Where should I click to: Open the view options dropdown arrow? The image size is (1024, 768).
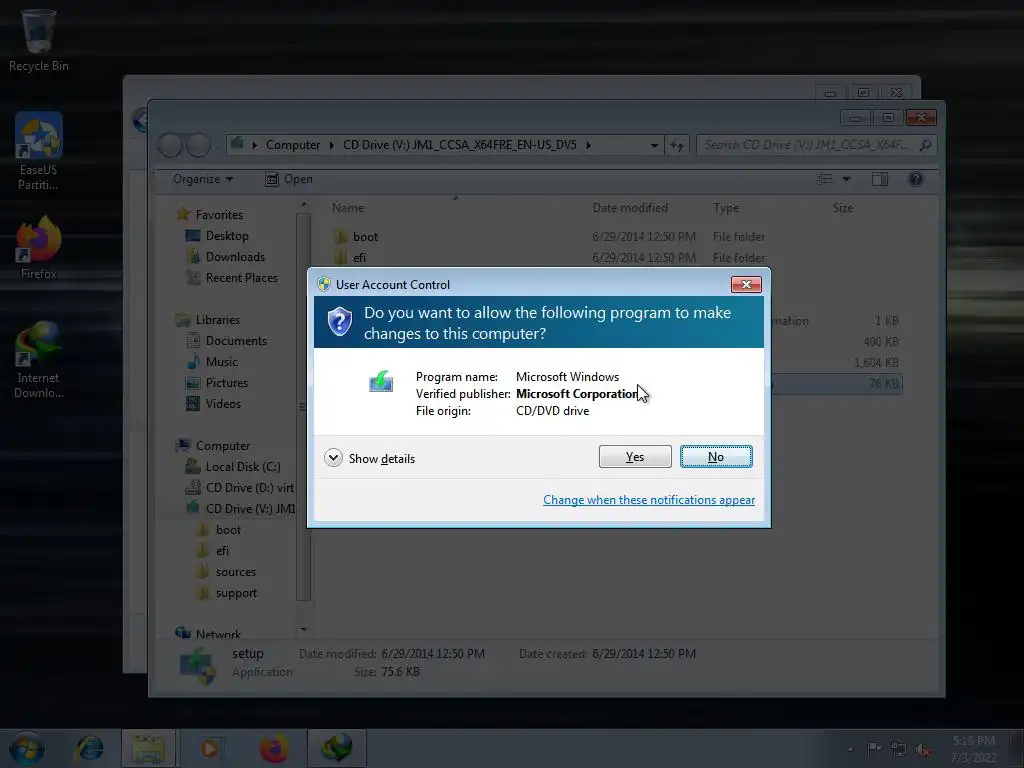(x=846, y=179)
